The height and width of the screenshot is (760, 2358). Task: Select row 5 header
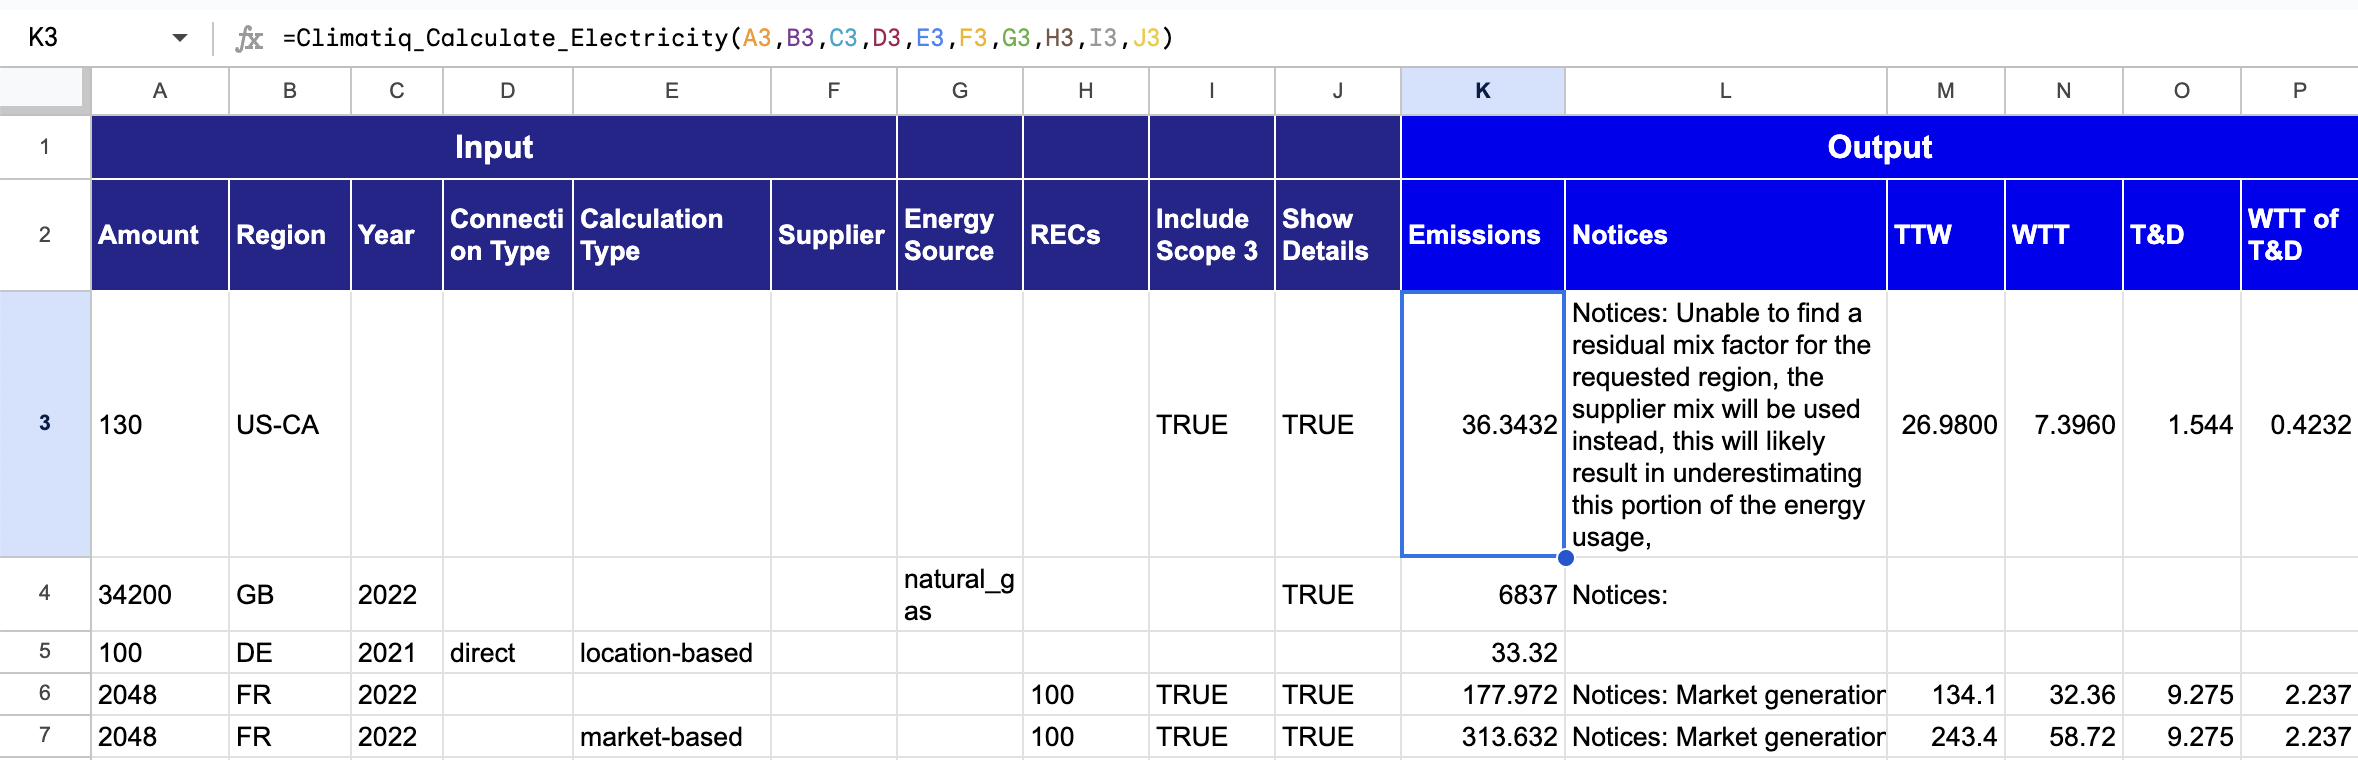[x=45, y=652]
